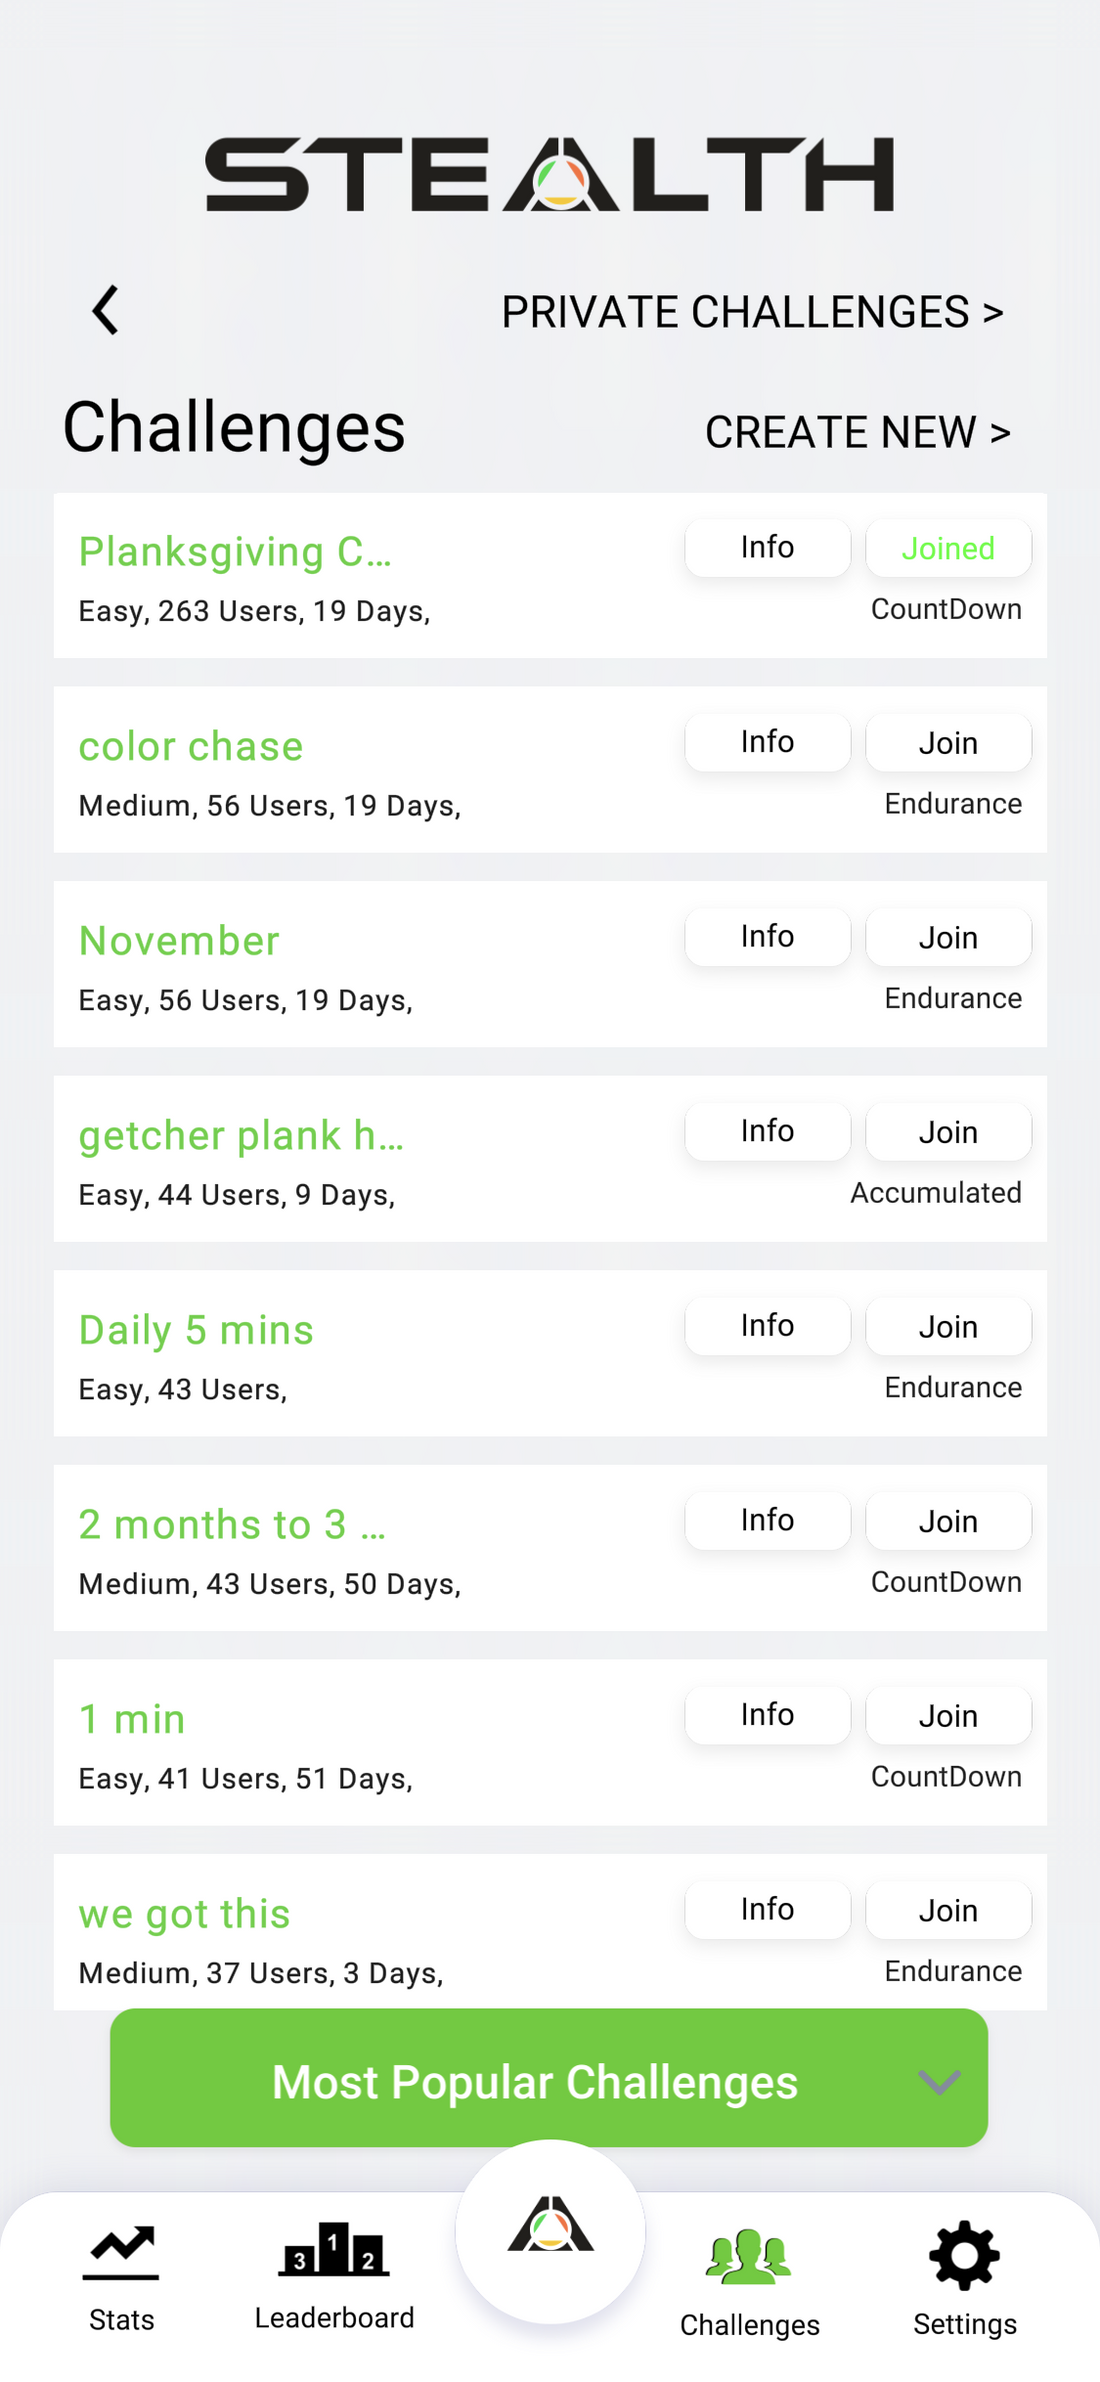Tap the center Stealth logo button

(550, 2228)
